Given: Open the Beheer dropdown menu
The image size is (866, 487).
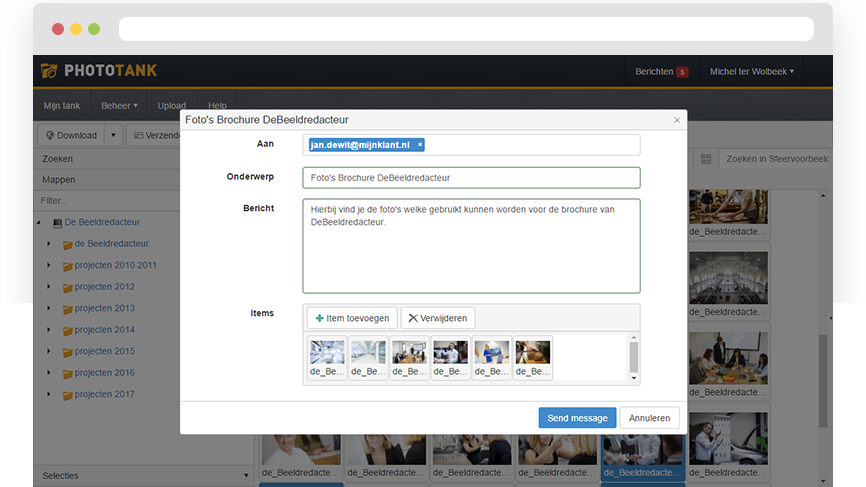Looking at the screenshot, I should (119, 105).
